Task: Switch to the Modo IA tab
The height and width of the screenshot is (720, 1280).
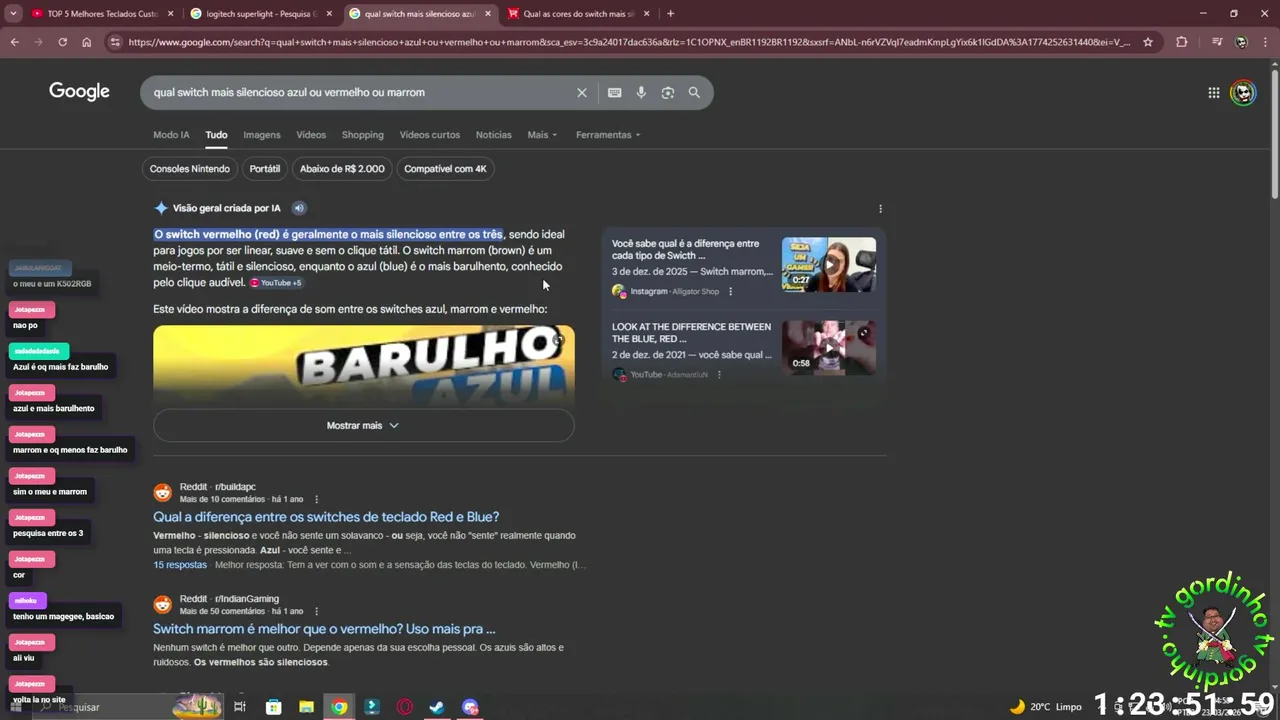Action: click(x=171, y=135)
